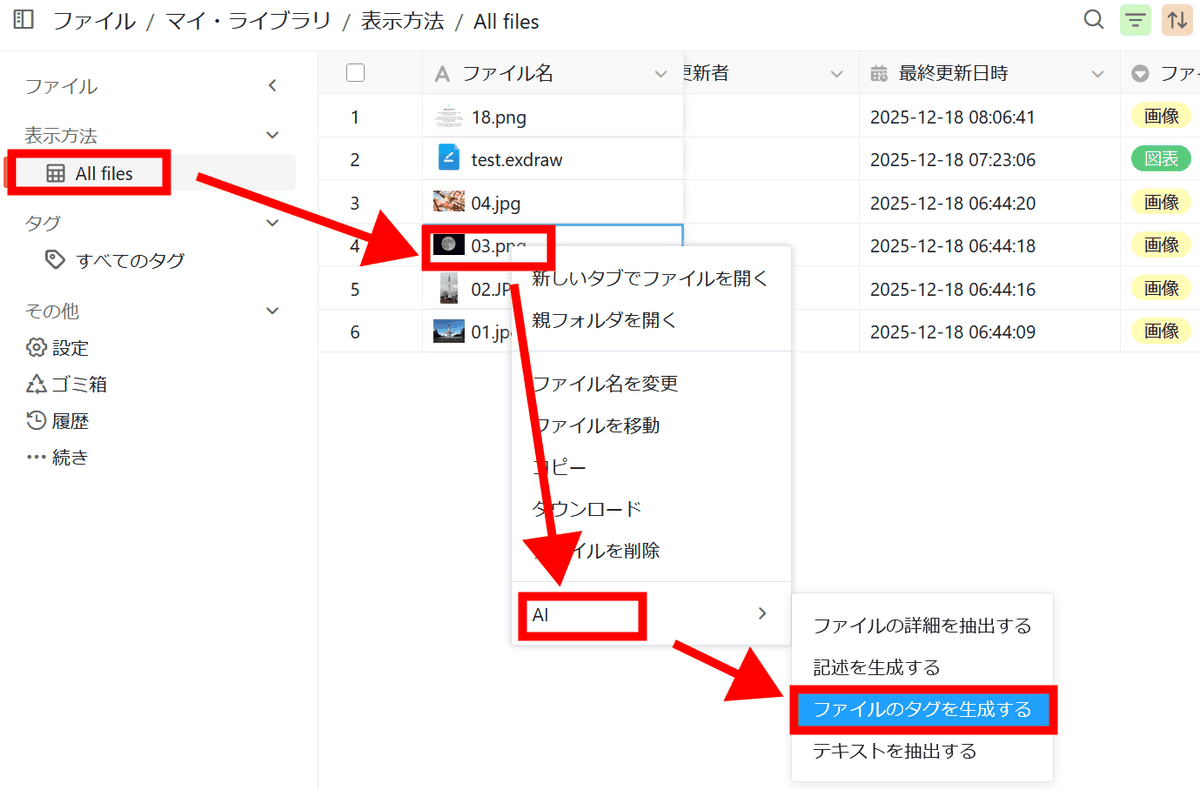This screenshot has height=790, width=1200.
Task: Open 履歴 history clock icon
Action: 36,421
